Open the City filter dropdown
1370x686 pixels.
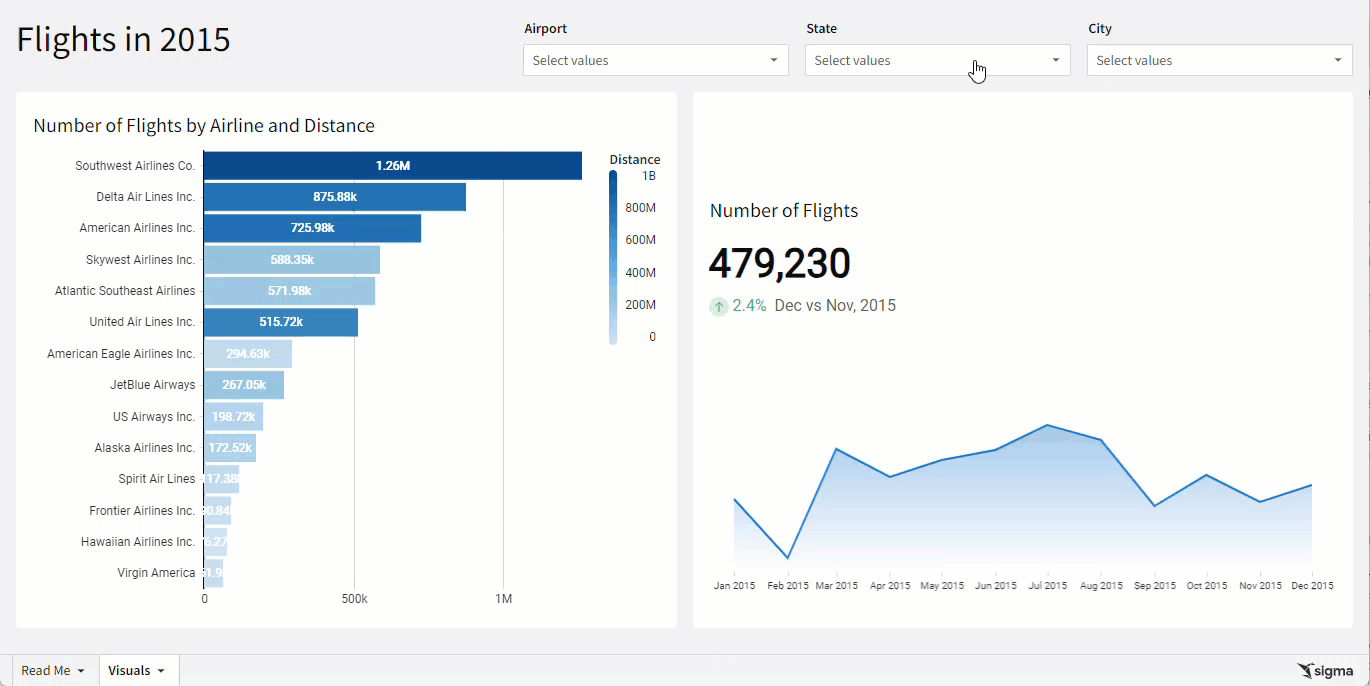(x=1219, y=60)
